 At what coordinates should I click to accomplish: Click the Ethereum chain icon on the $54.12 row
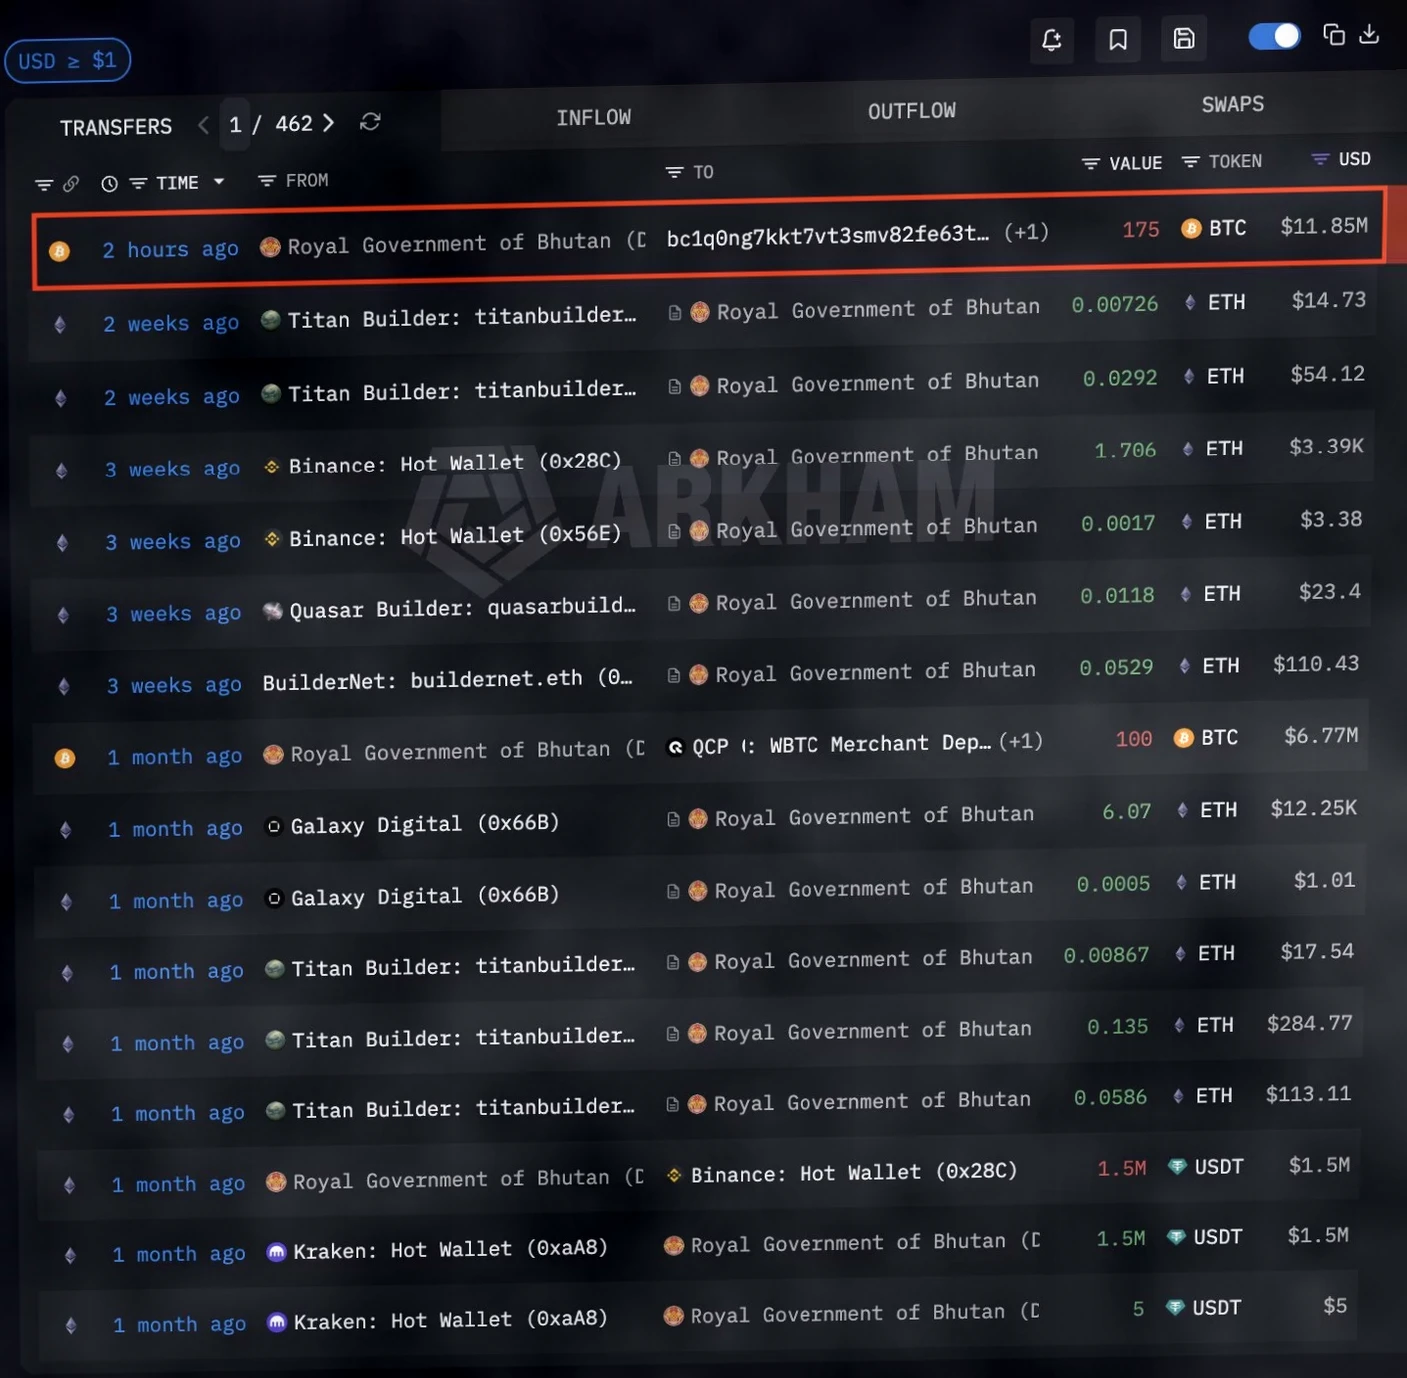pos(61,398)
